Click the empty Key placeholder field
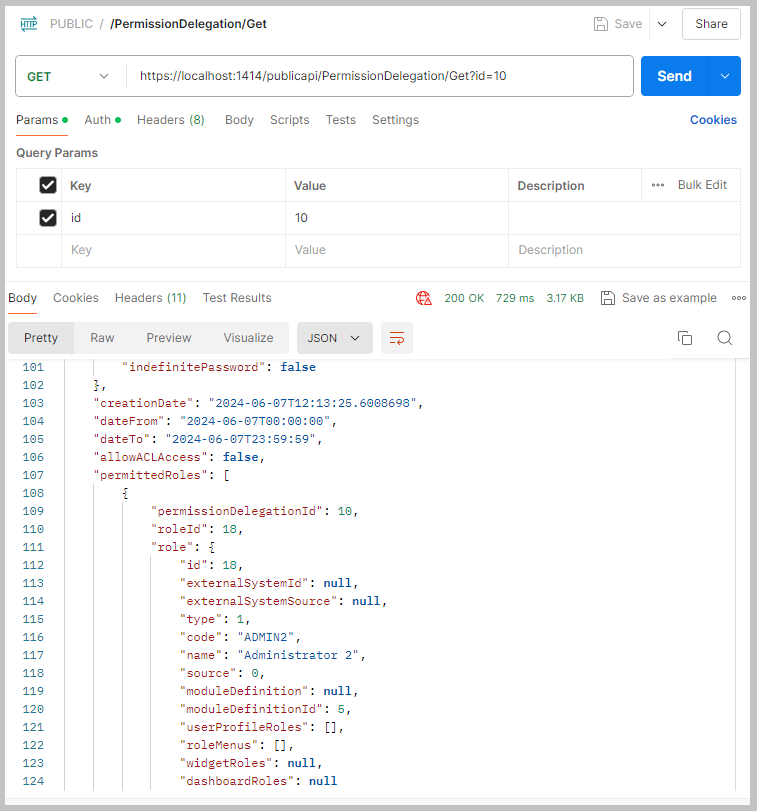 [173, 250]
